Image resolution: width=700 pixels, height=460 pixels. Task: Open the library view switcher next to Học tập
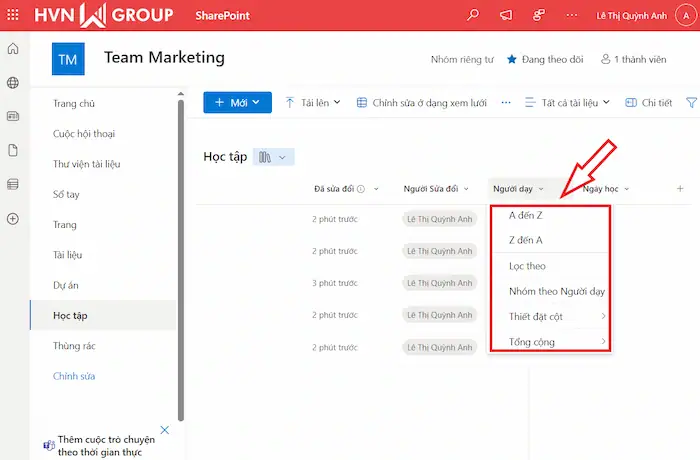click(x=274, y=157)
